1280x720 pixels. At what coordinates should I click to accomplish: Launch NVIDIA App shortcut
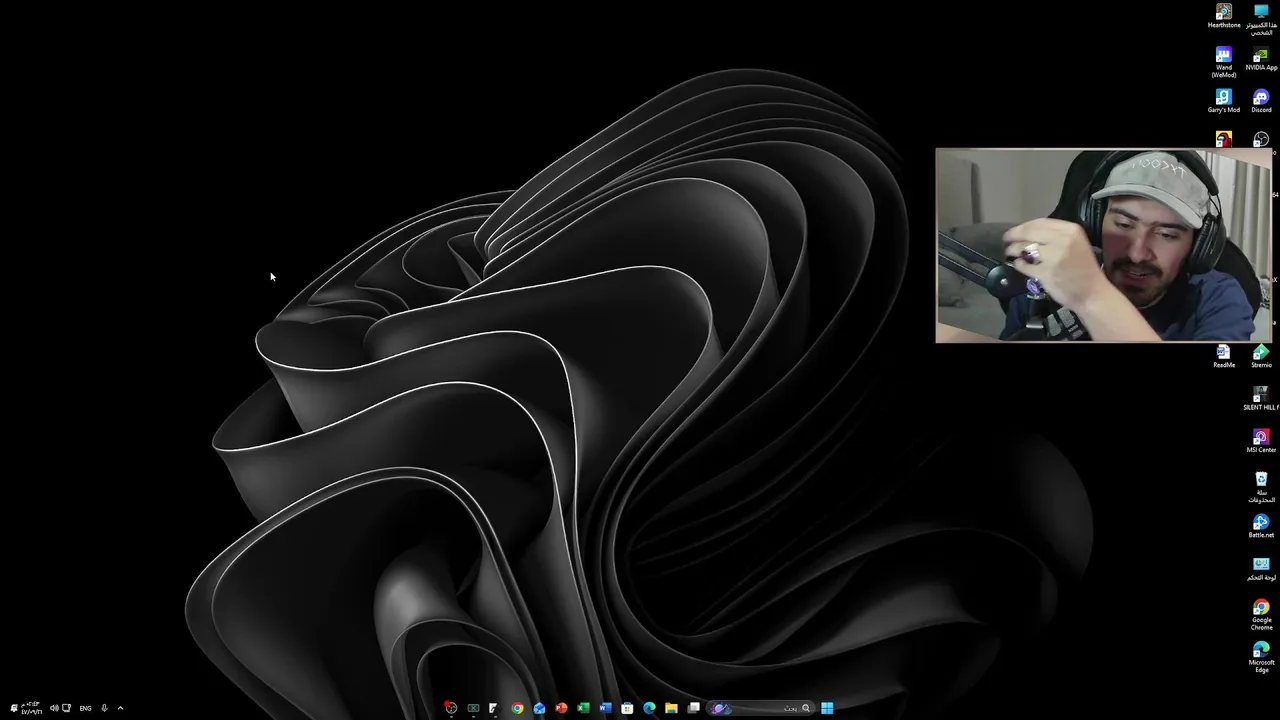coord(1261,58)
